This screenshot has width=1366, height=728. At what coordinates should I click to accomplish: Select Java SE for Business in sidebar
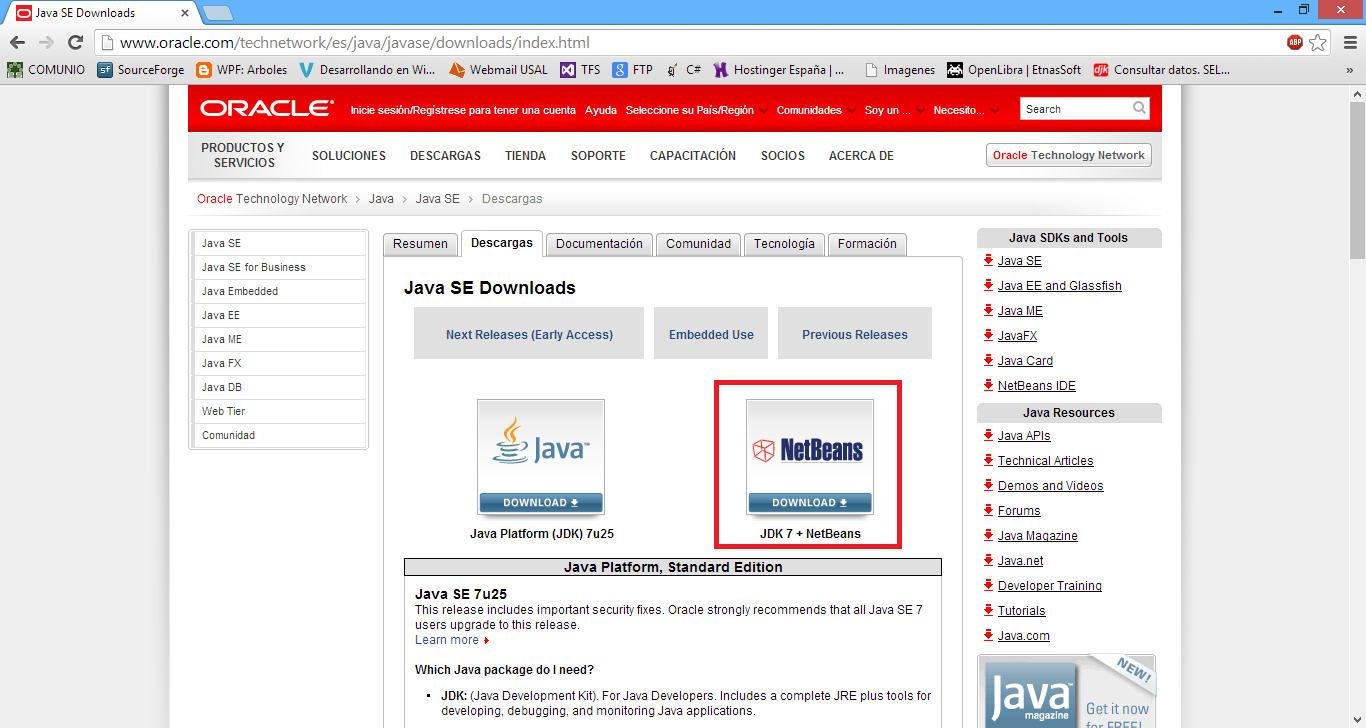(280, 267)
